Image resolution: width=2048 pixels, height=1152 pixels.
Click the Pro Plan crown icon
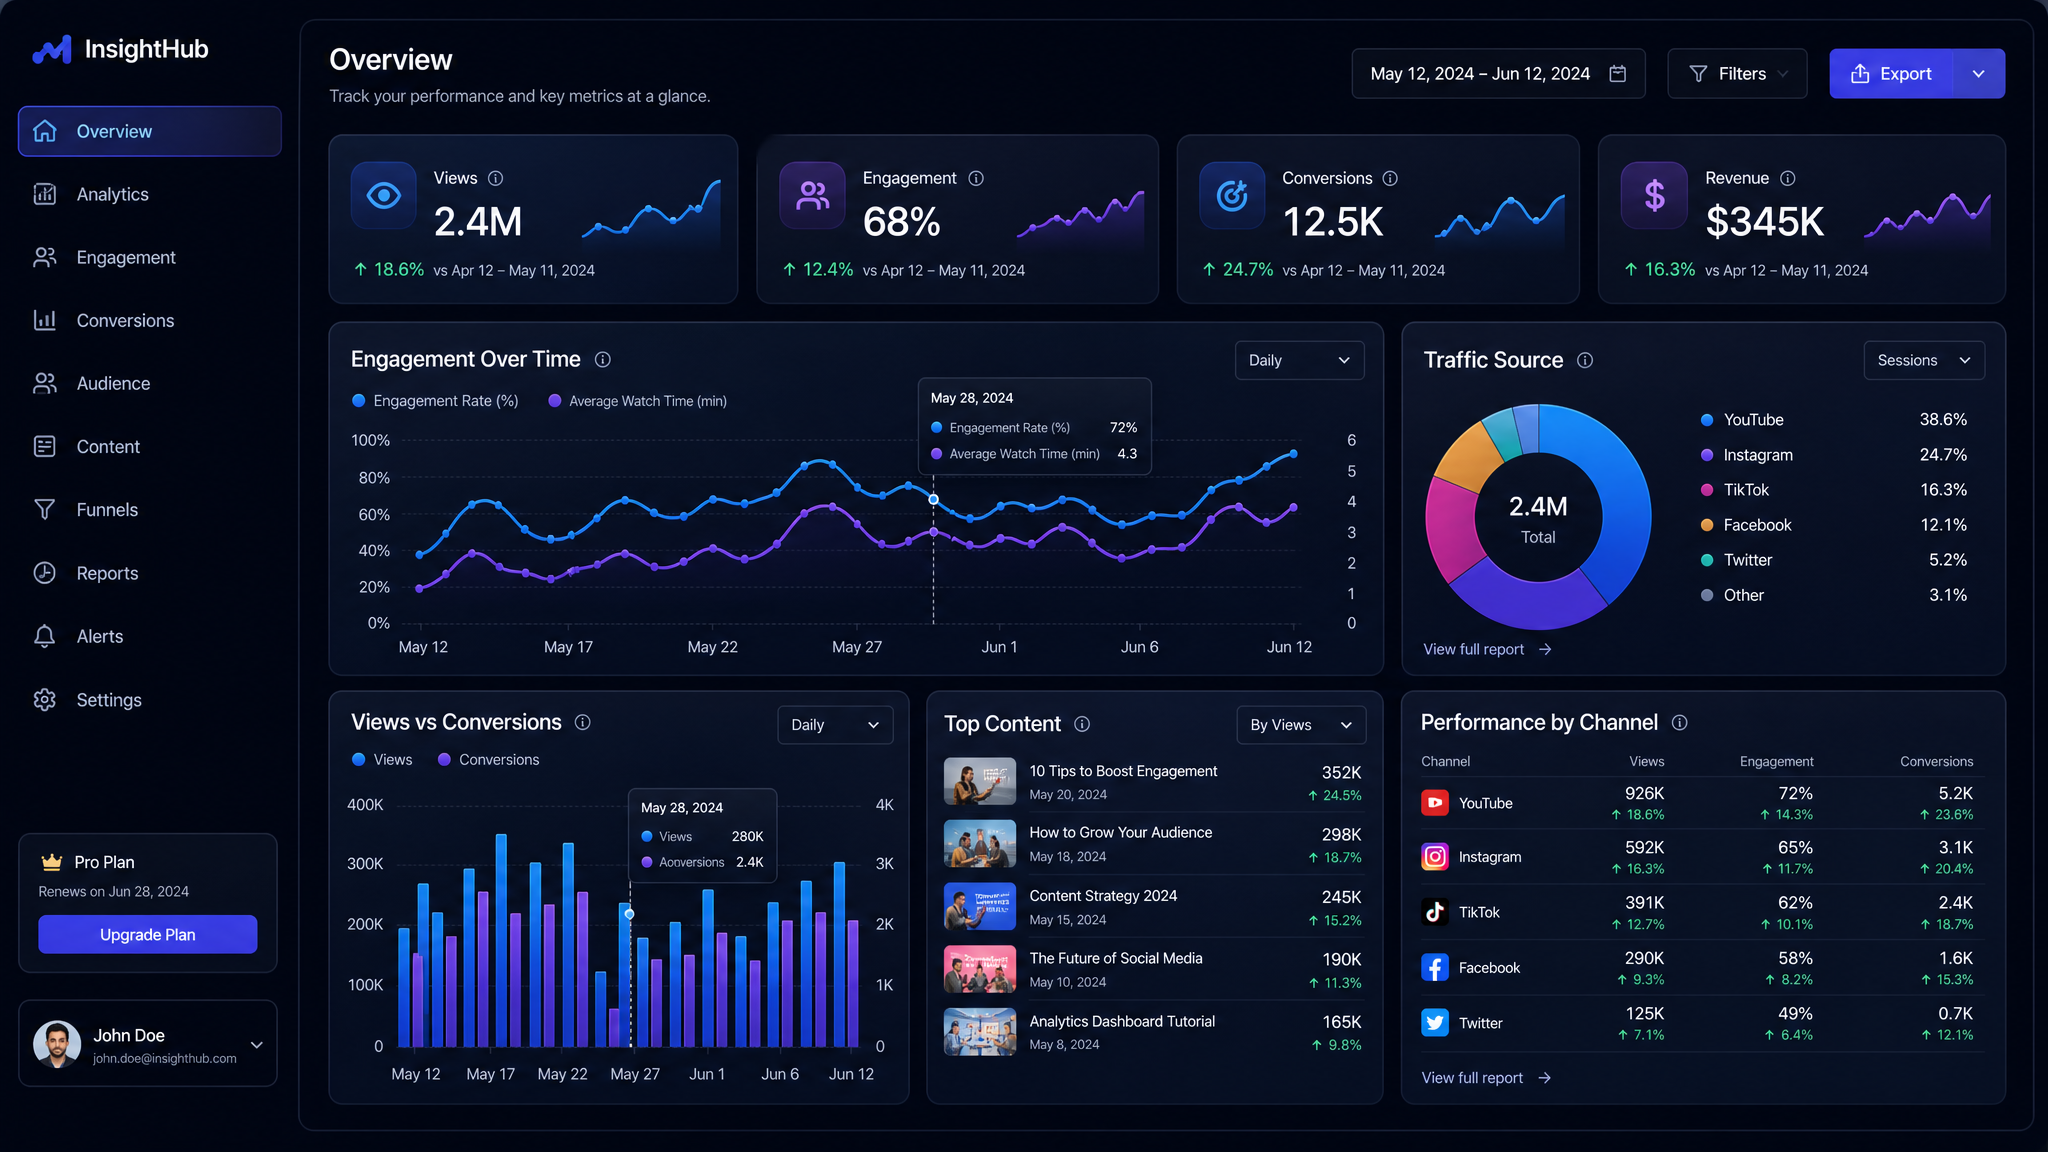click(52, 862)
